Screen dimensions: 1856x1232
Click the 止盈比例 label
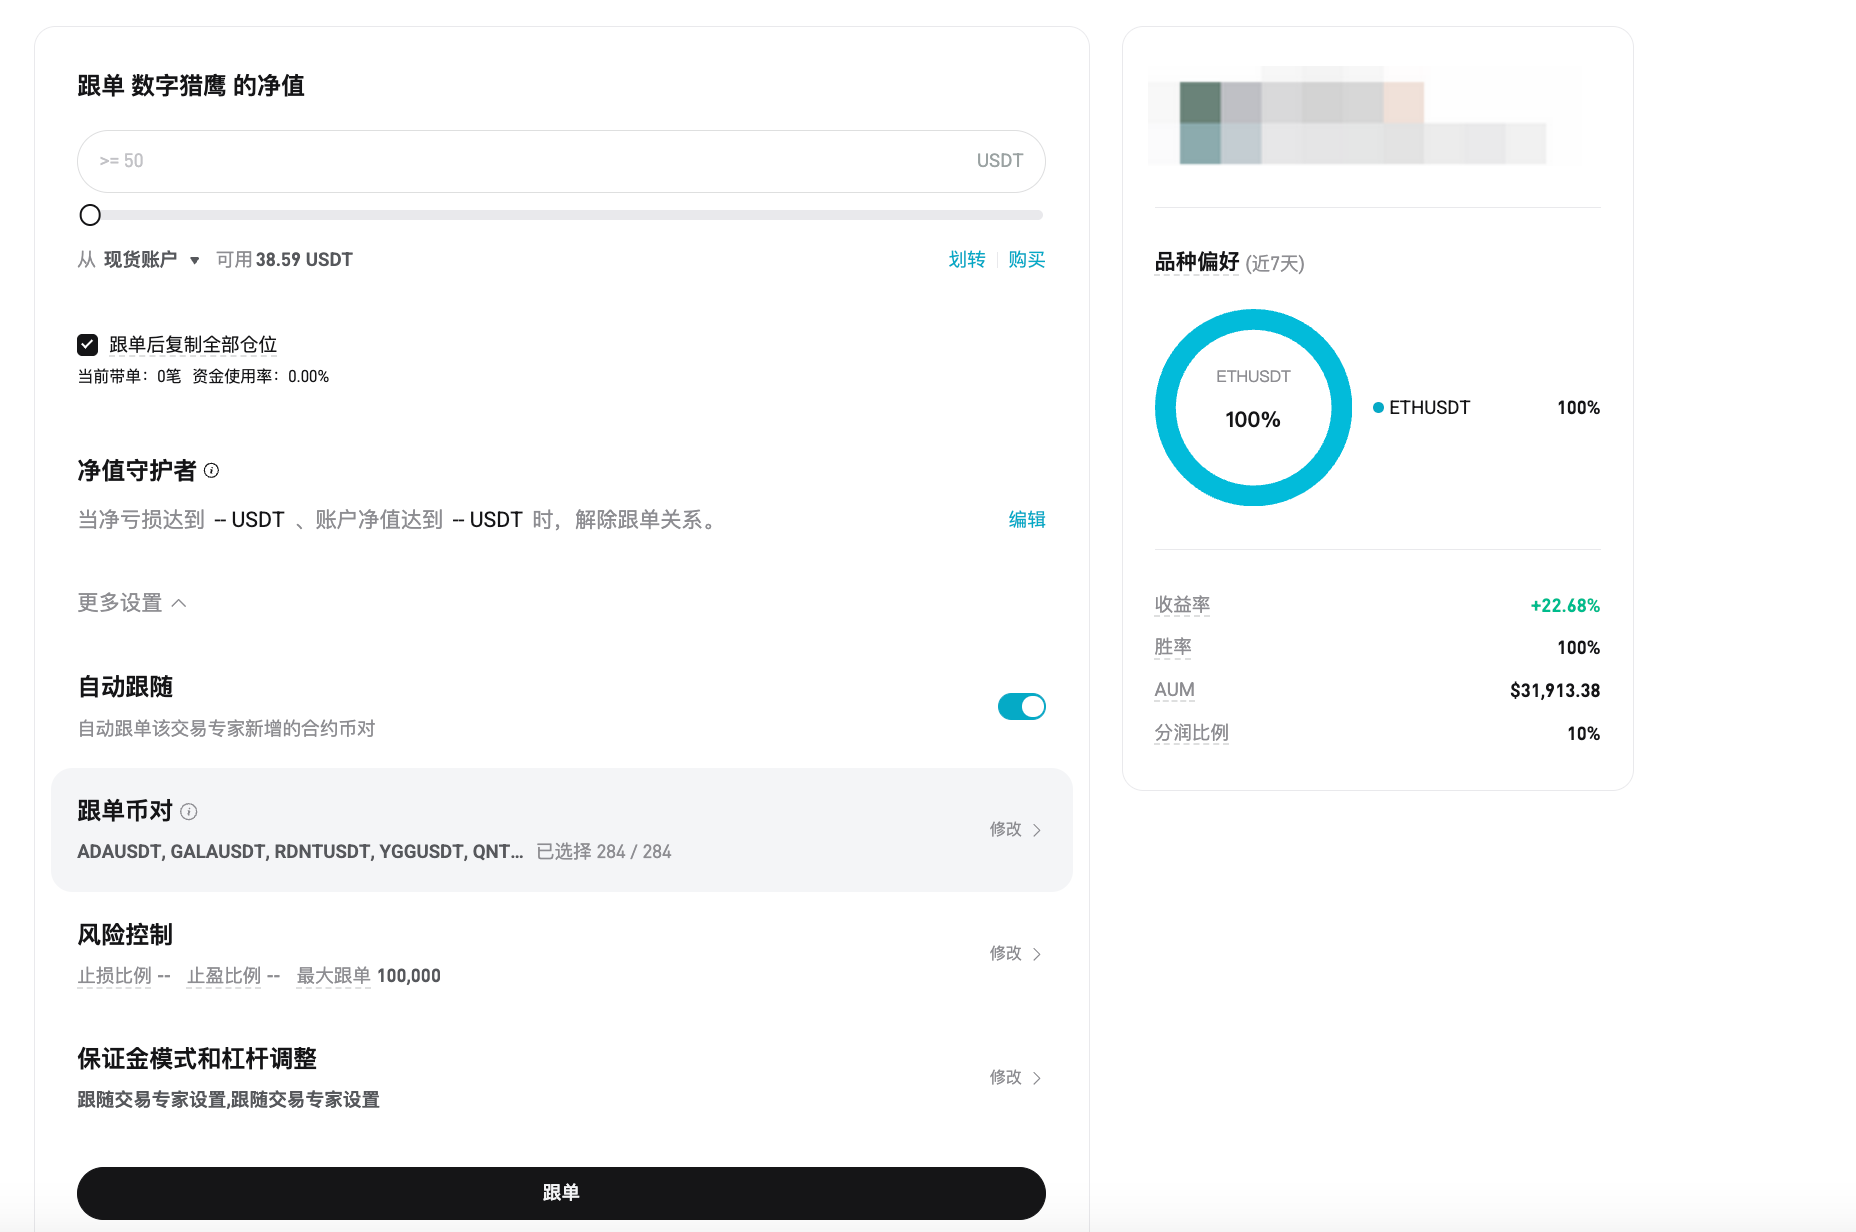[224, 976]
